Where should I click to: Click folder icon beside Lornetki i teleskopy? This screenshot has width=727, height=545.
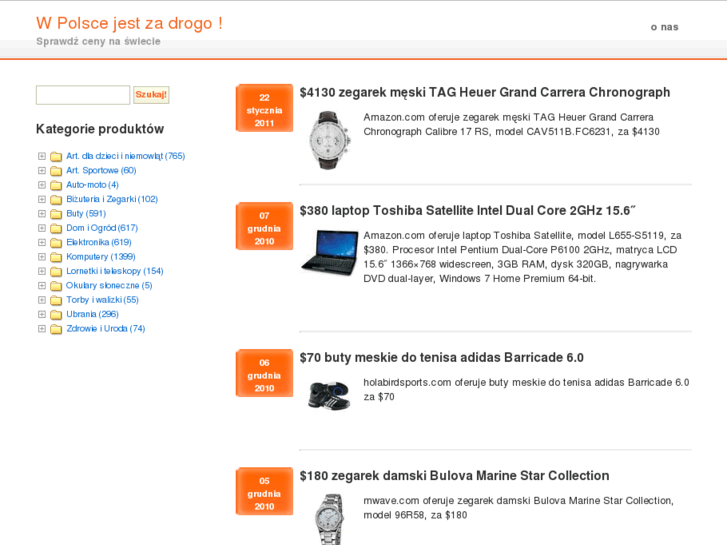pos(56,271)
